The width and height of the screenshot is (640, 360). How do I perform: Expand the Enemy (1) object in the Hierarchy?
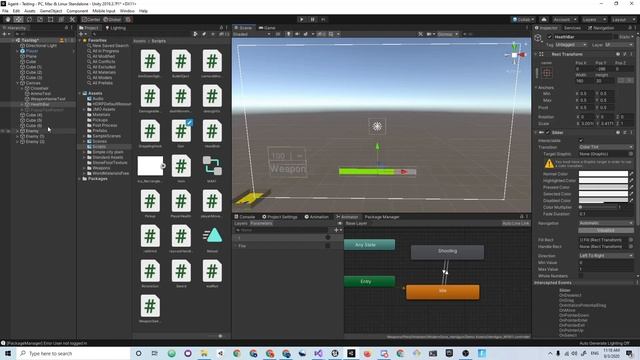(x=18, y=136)
